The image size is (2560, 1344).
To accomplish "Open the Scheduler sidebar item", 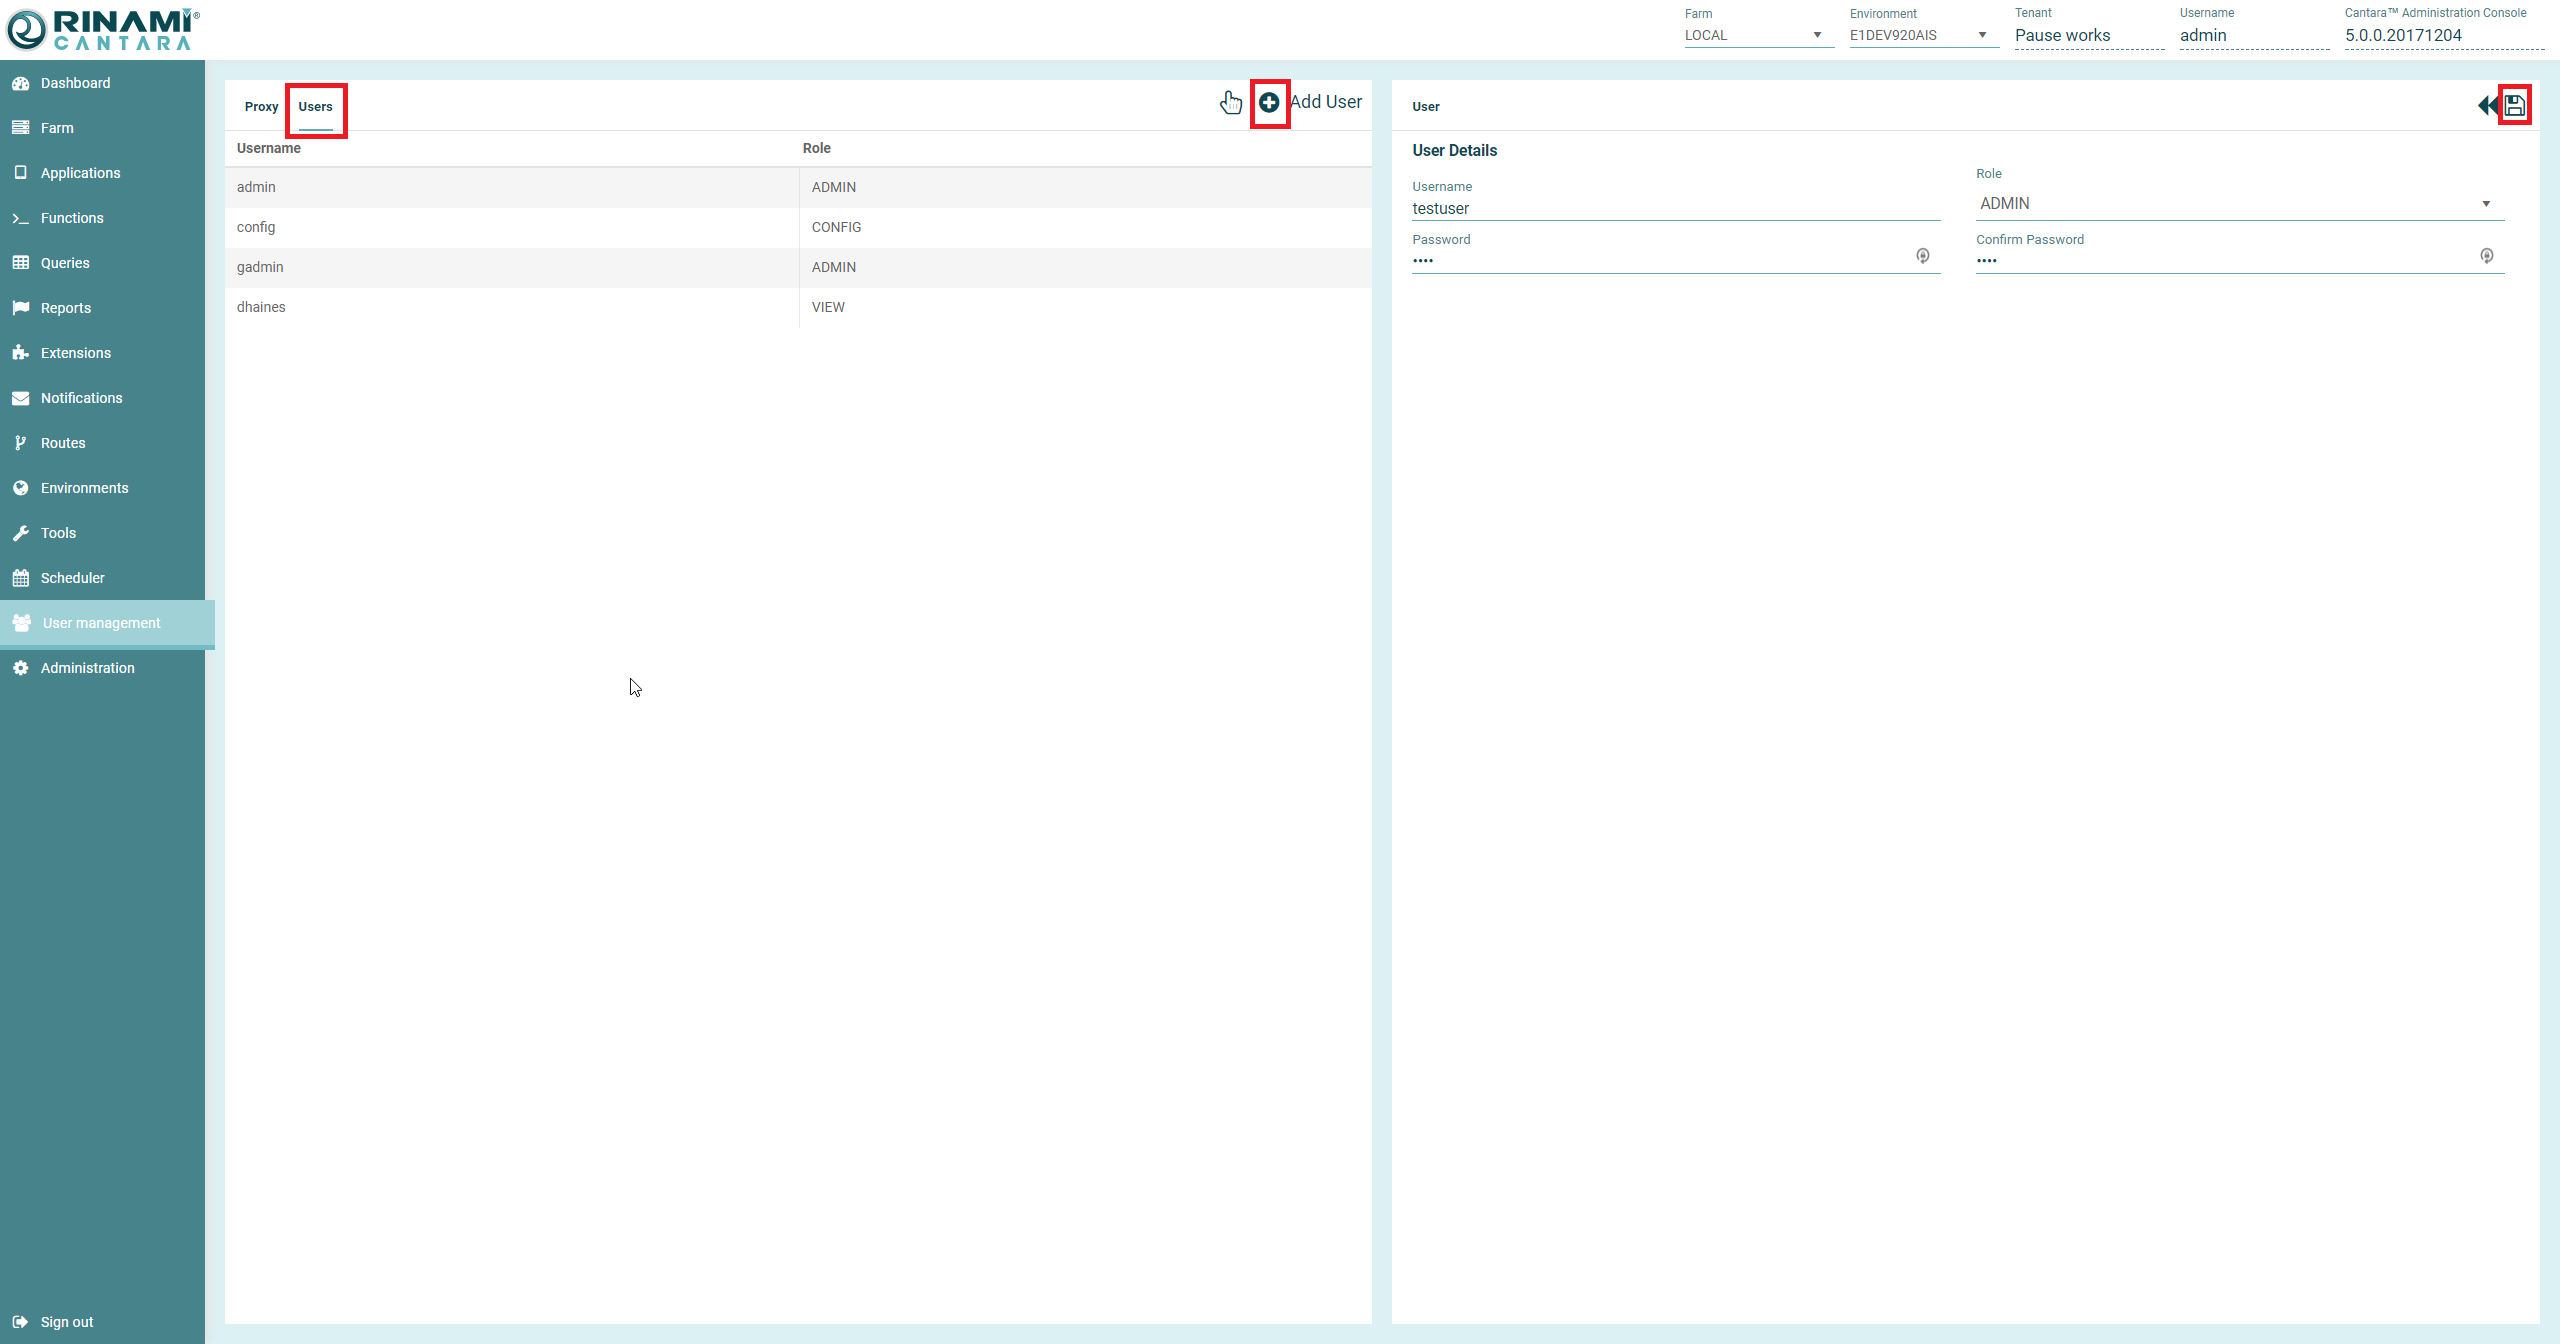I will 72,578.
